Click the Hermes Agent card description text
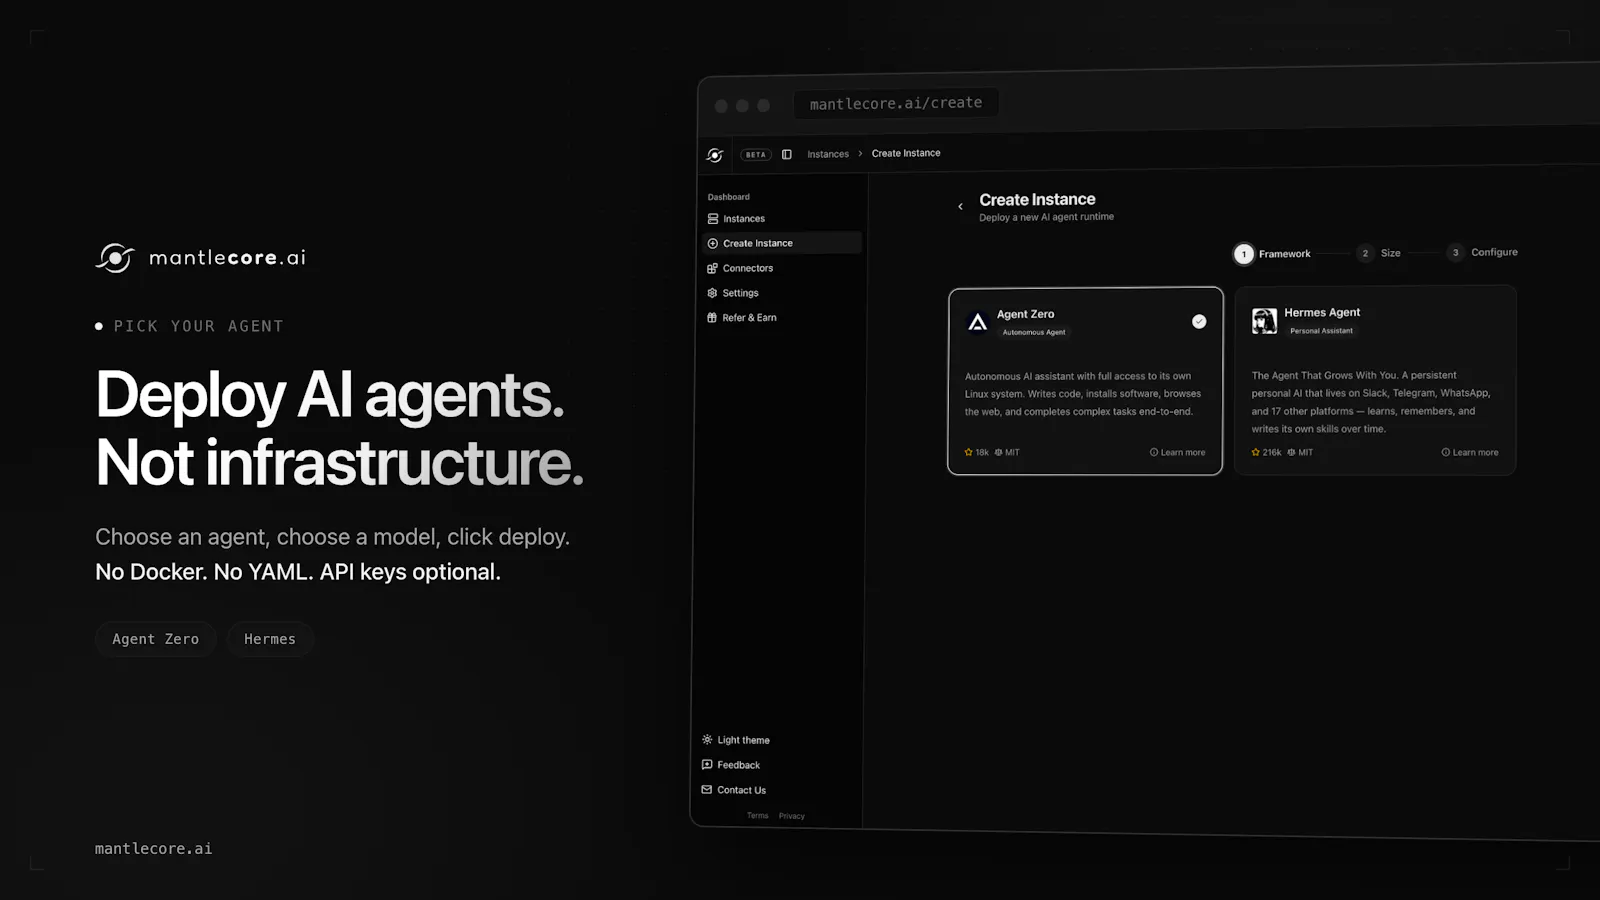Screen dimensions: 1600x900 point(1371,402)
